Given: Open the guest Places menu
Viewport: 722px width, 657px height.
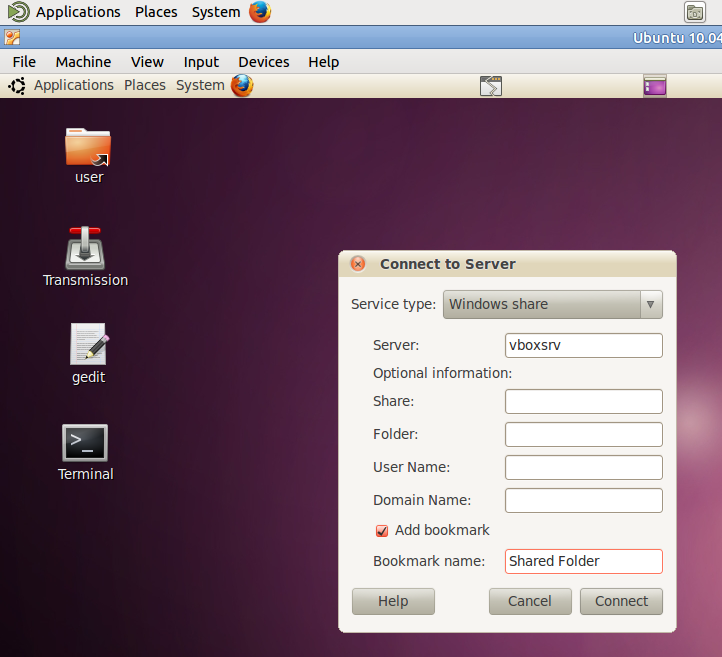Looking at the screenshot, I should tap(145, 85).
